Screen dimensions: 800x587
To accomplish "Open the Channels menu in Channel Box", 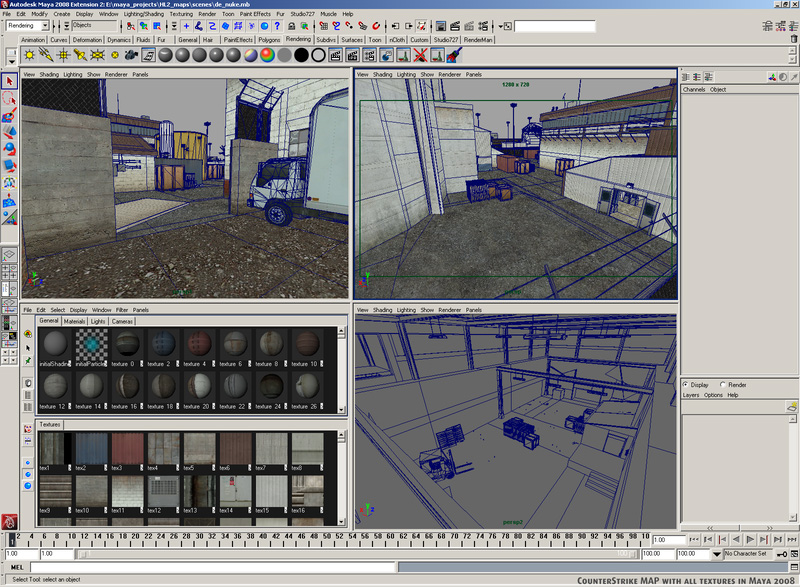I will point(694,89).
